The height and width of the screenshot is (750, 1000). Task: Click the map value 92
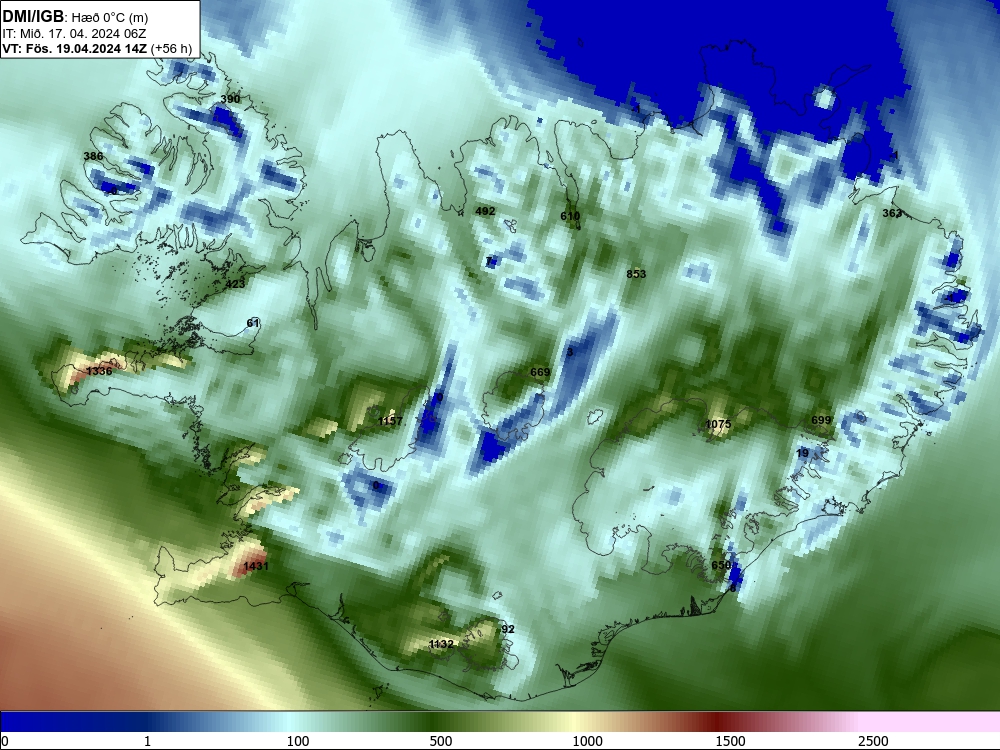pyautogui.click(x=508, y=629)
